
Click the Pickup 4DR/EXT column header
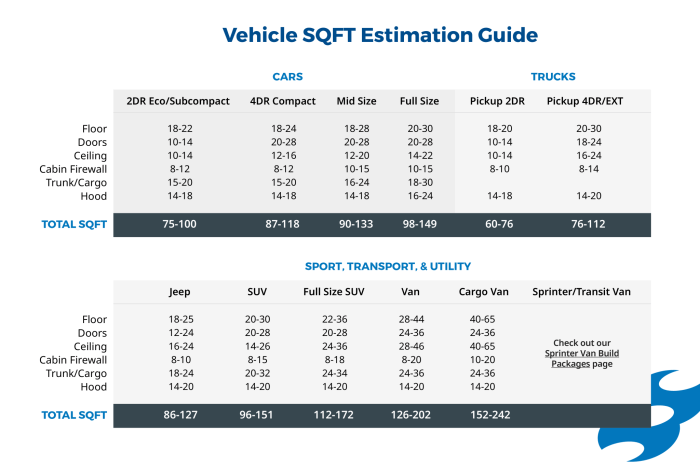(585, 101)
